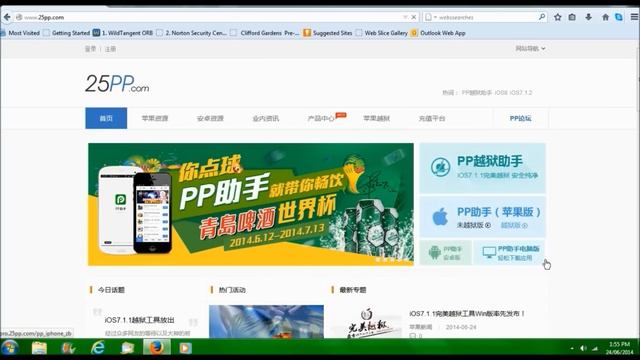
Task: Open the Web Slice Gallery bookmark
Action: 382,33
